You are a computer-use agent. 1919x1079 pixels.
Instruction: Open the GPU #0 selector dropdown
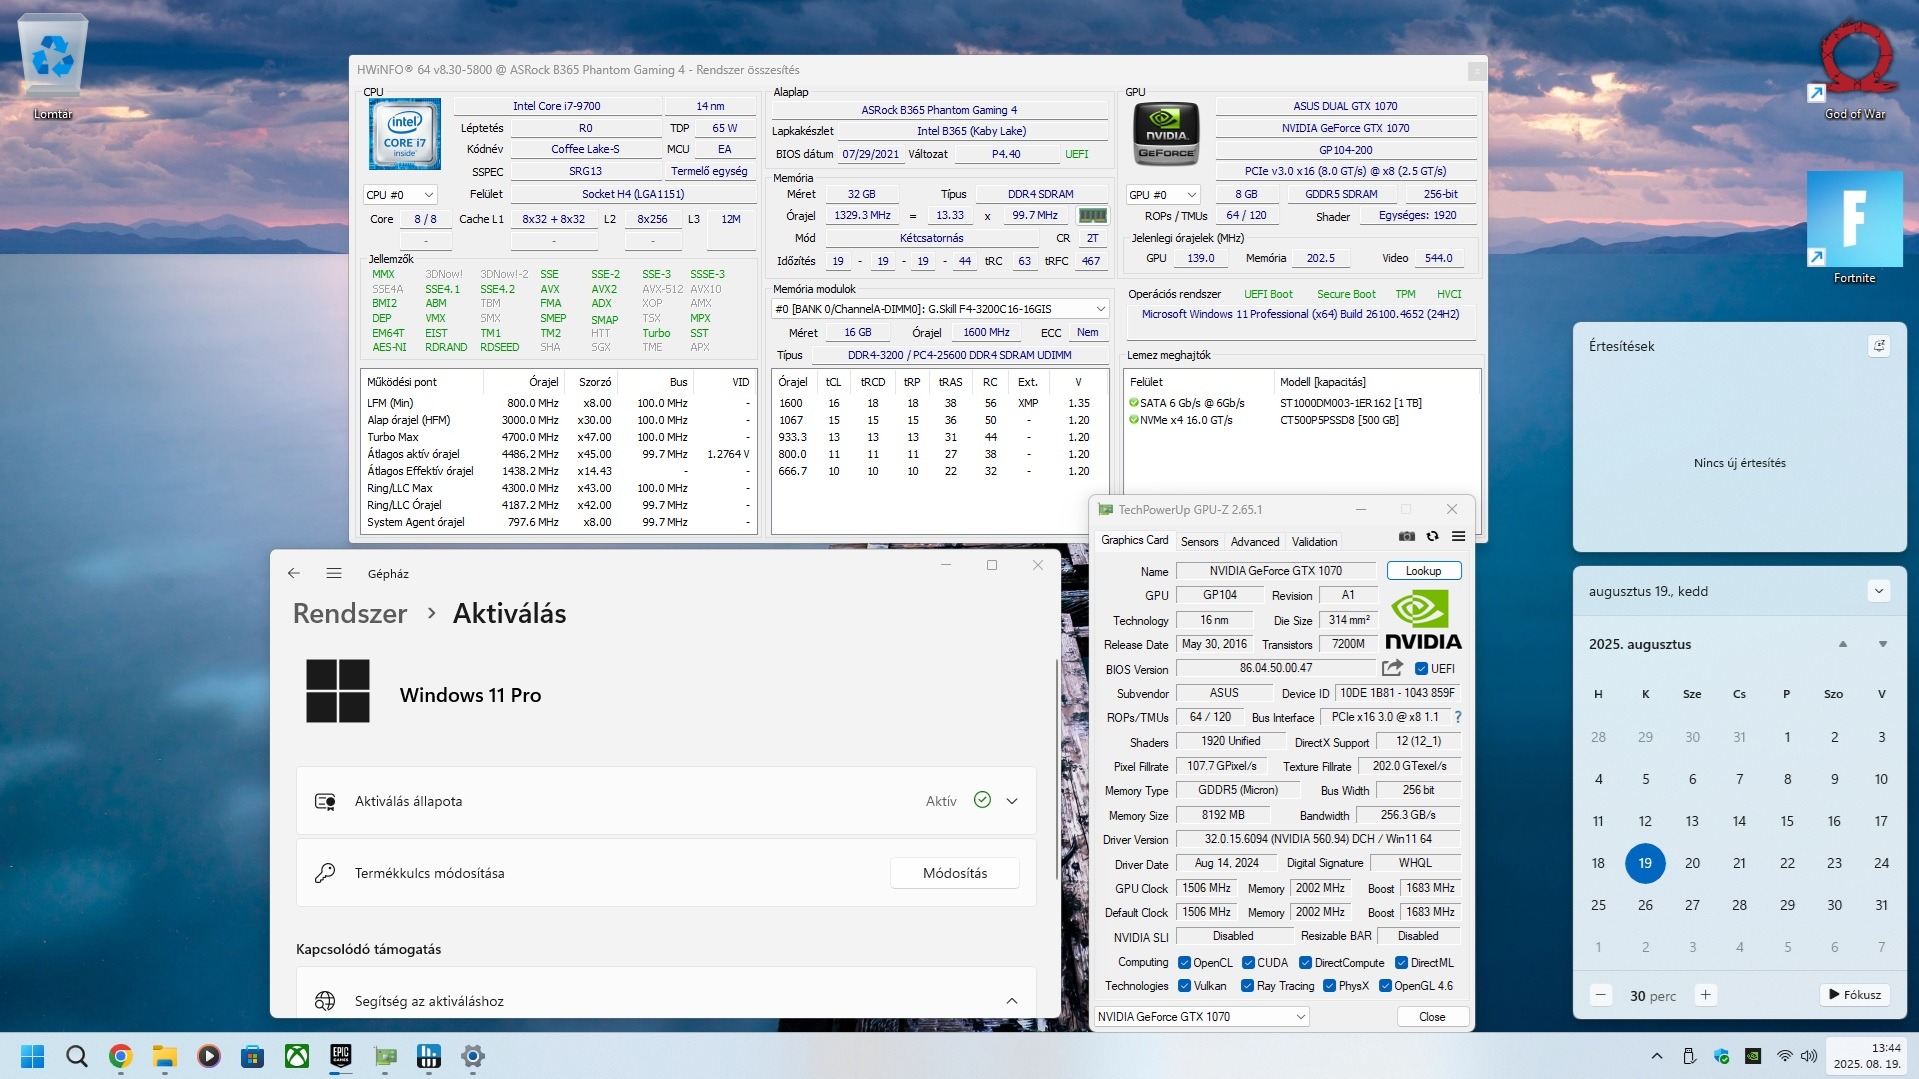coord(1163,195)
